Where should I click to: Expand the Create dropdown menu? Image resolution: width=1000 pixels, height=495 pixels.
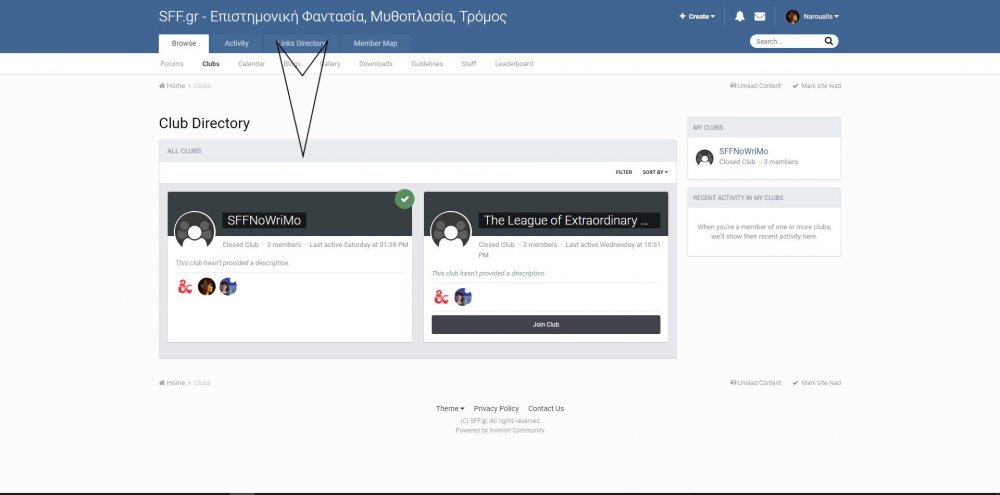tap(697, 17)
